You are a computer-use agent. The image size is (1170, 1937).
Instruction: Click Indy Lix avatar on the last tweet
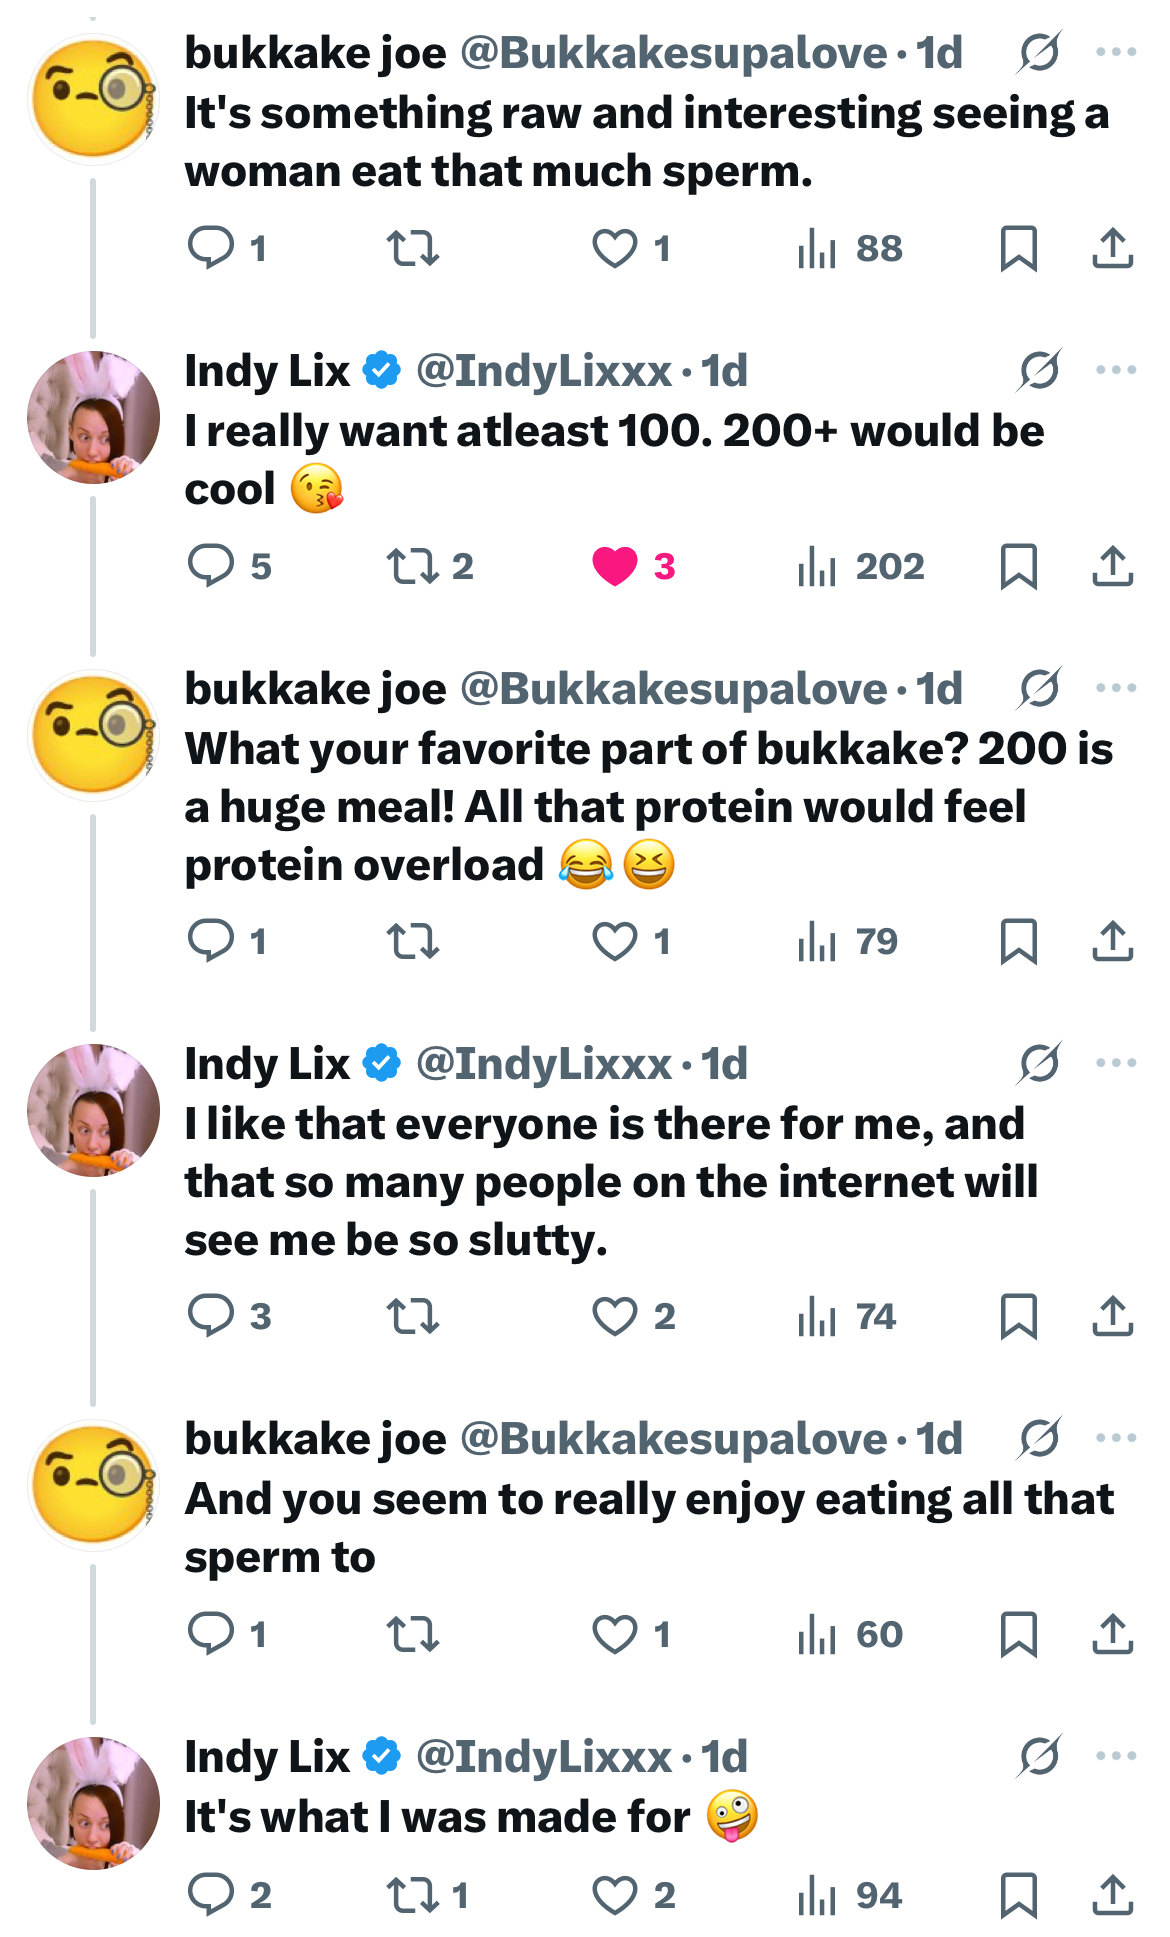coord(93,1802)
